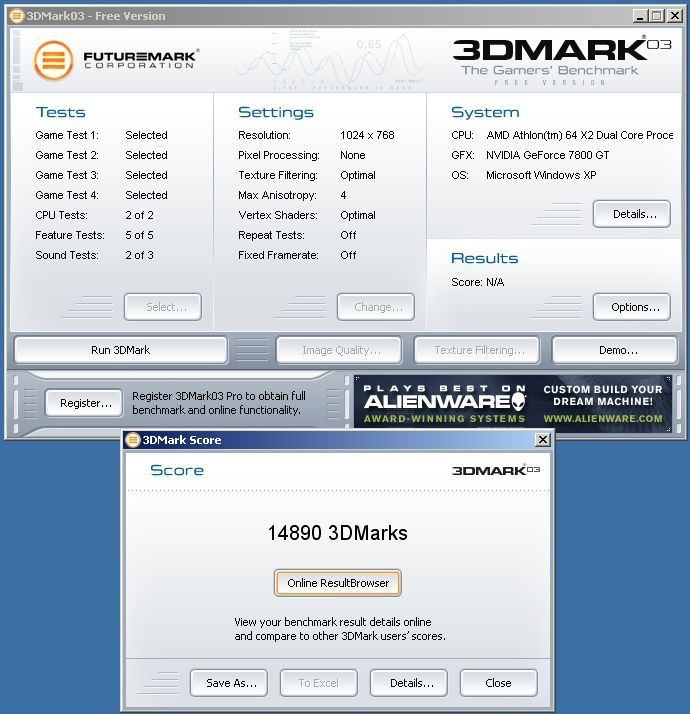690x714 pixels.
Task: Click the 3DMARK03 Gamers' Benchmark logo
Action: [x=561, y=61]
